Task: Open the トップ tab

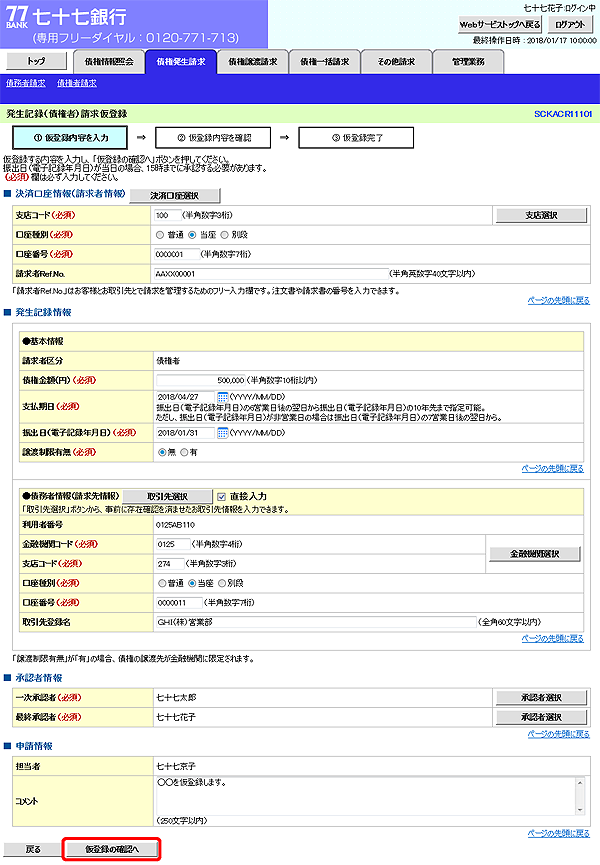Action: (x=36, y=61)
